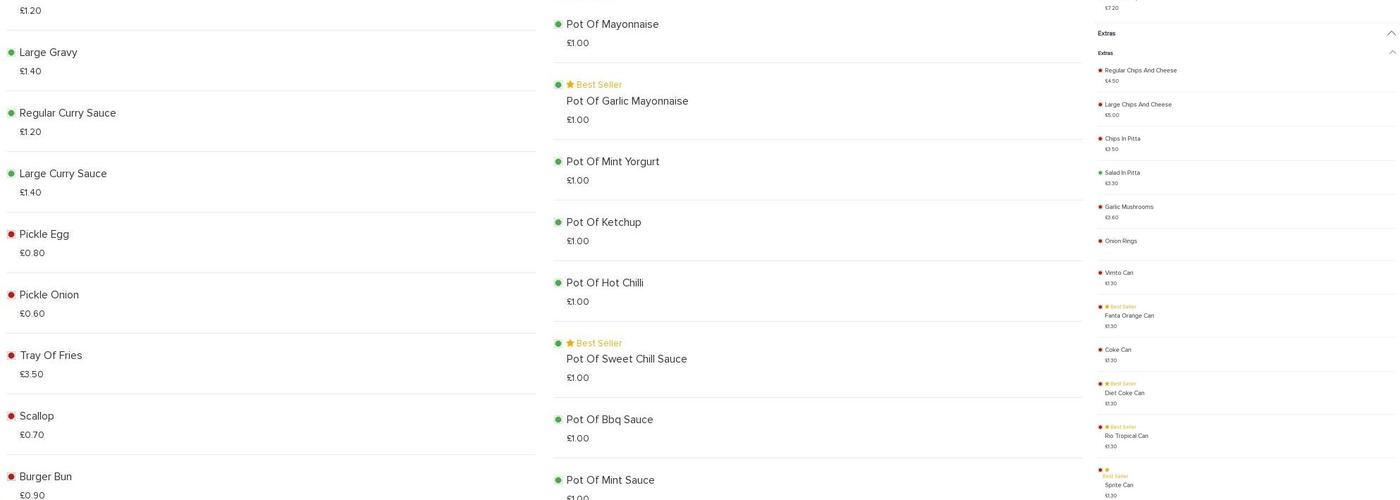Click the Best Seller star above Fanta Orange Can

pyautogui.click(x=1107, y=307)
